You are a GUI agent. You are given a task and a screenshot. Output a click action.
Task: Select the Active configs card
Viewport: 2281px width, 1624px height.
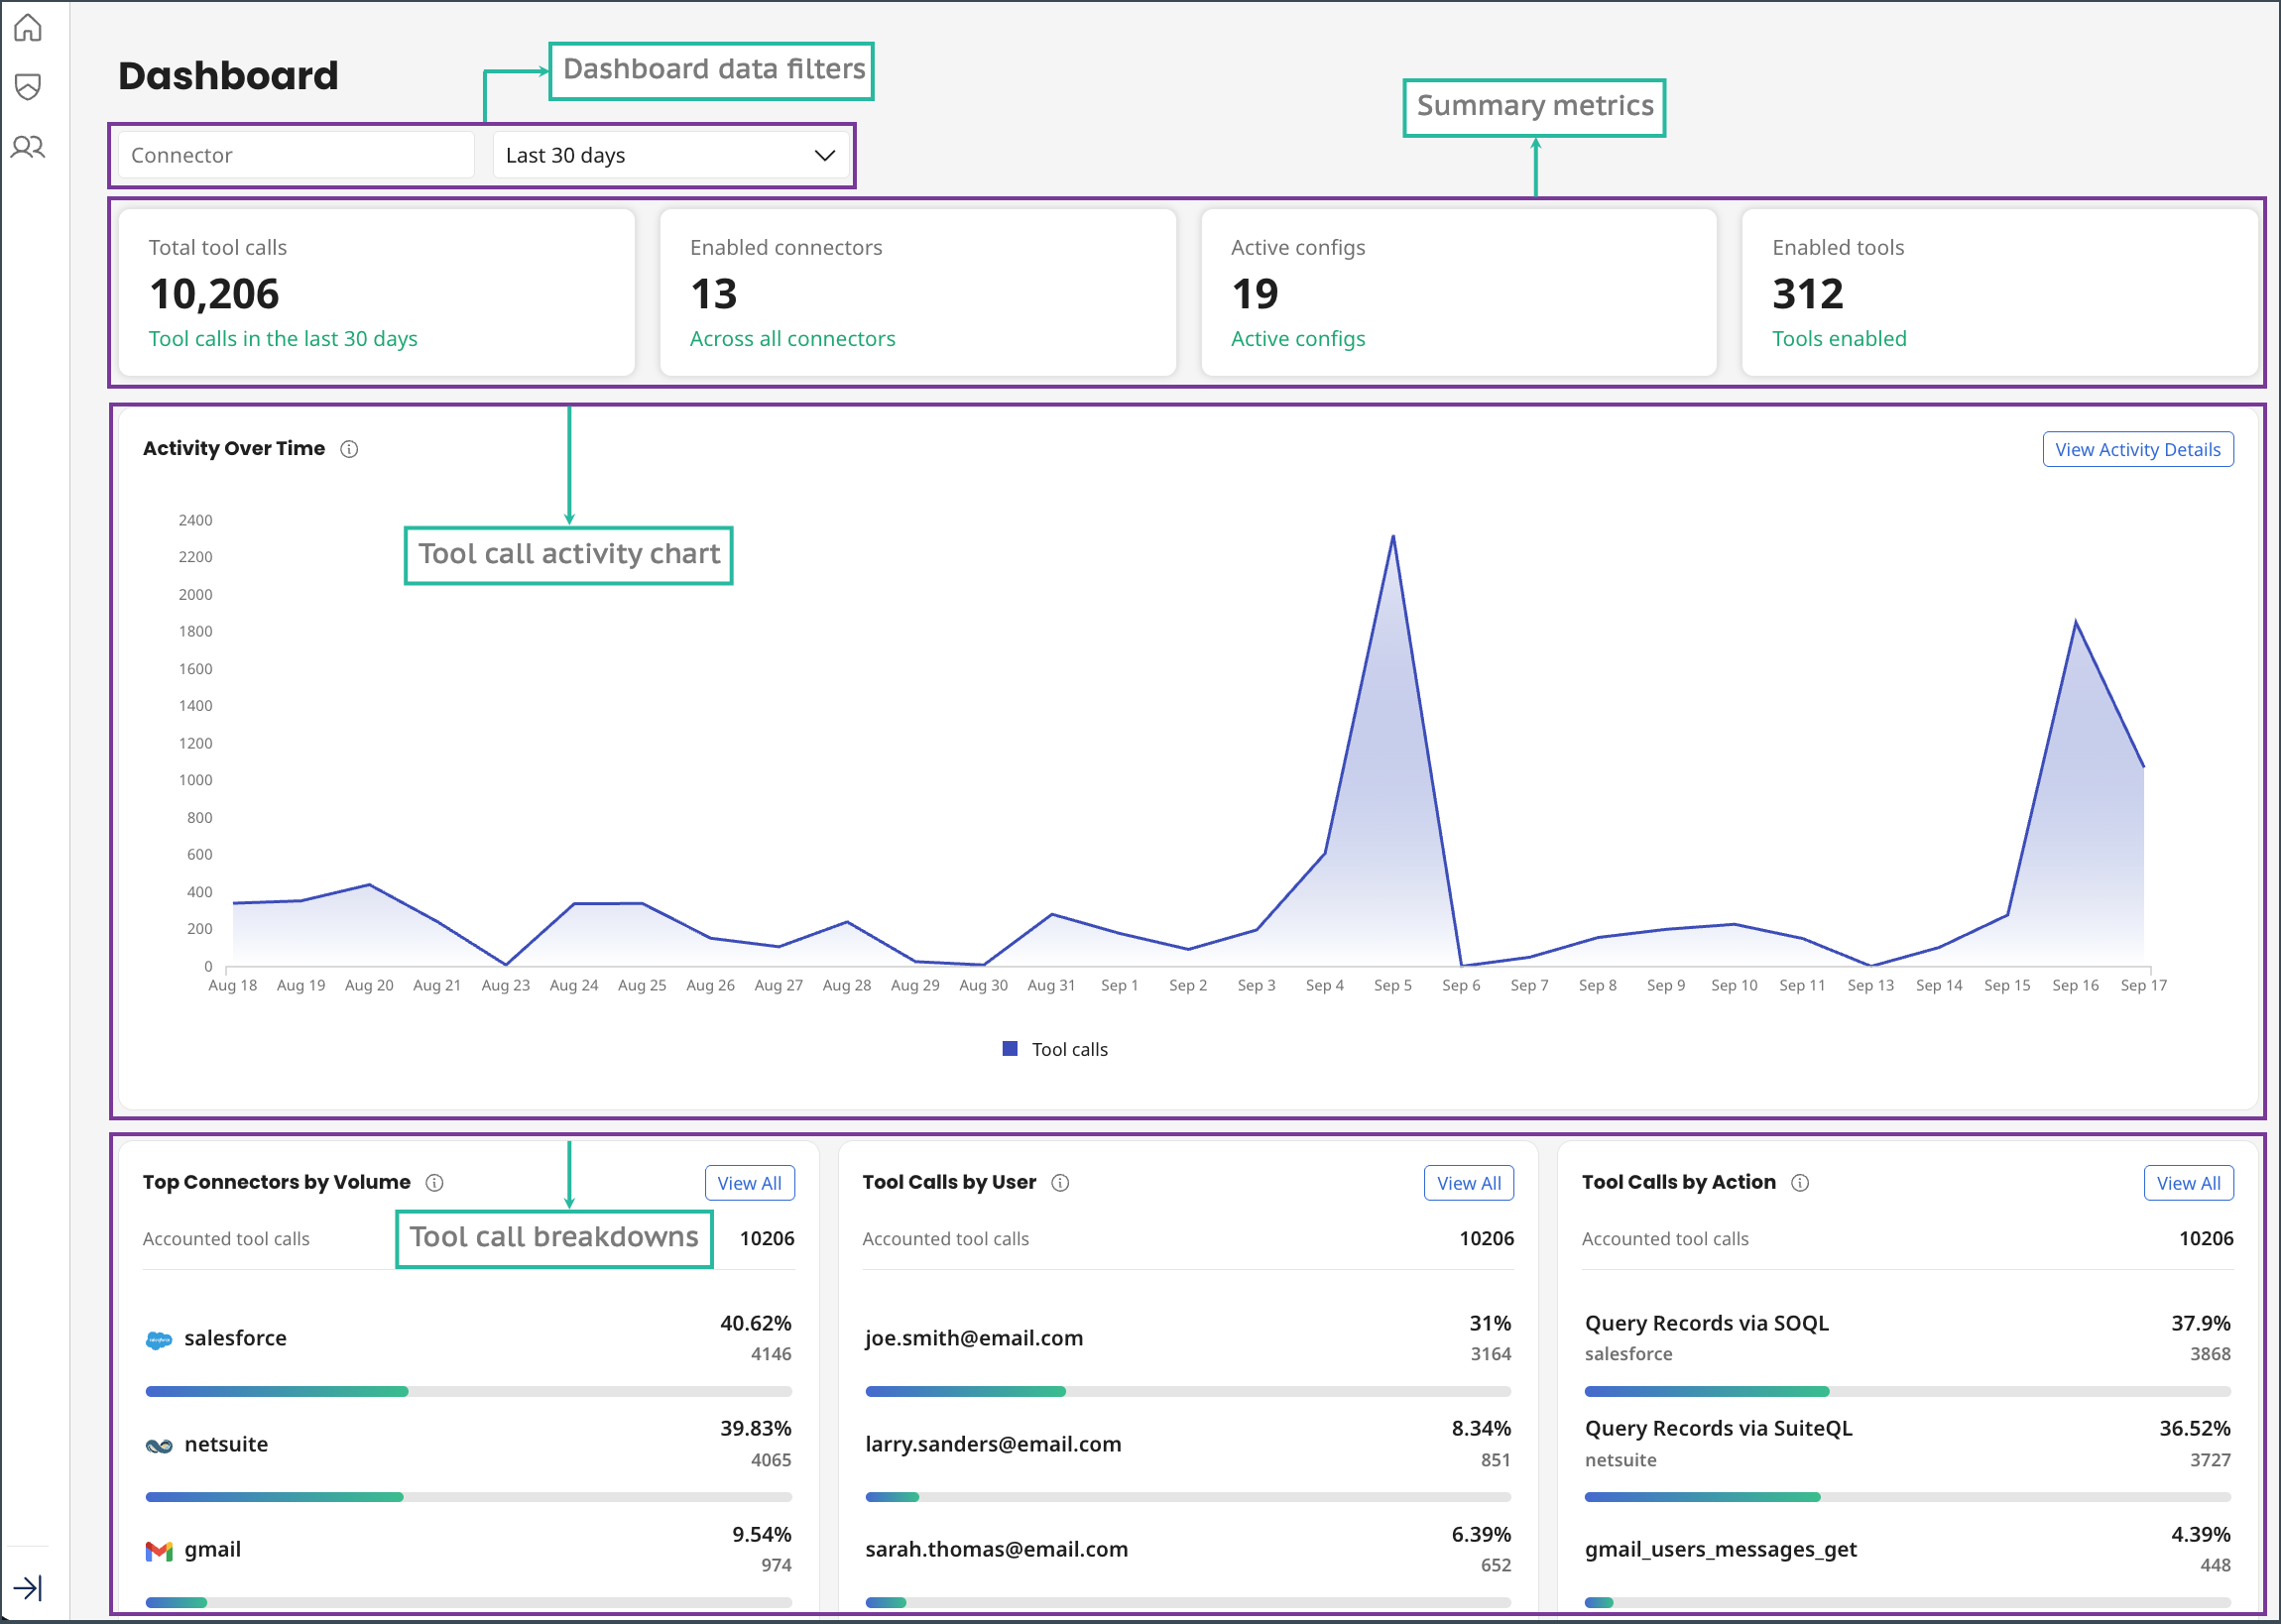(1459, 292)
